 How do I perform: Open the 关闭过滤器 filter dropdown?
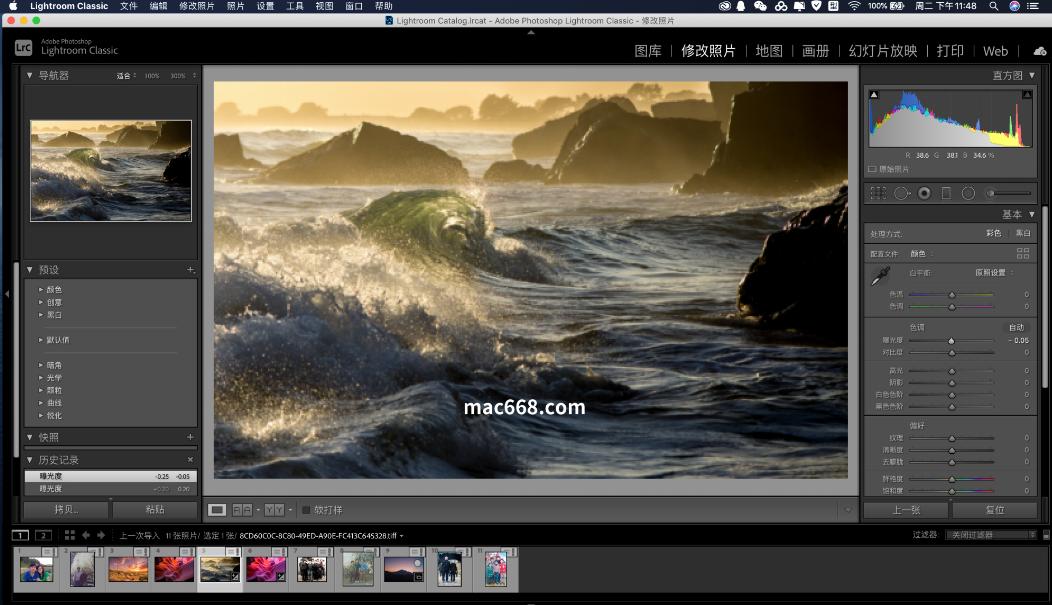click(990, 535)
